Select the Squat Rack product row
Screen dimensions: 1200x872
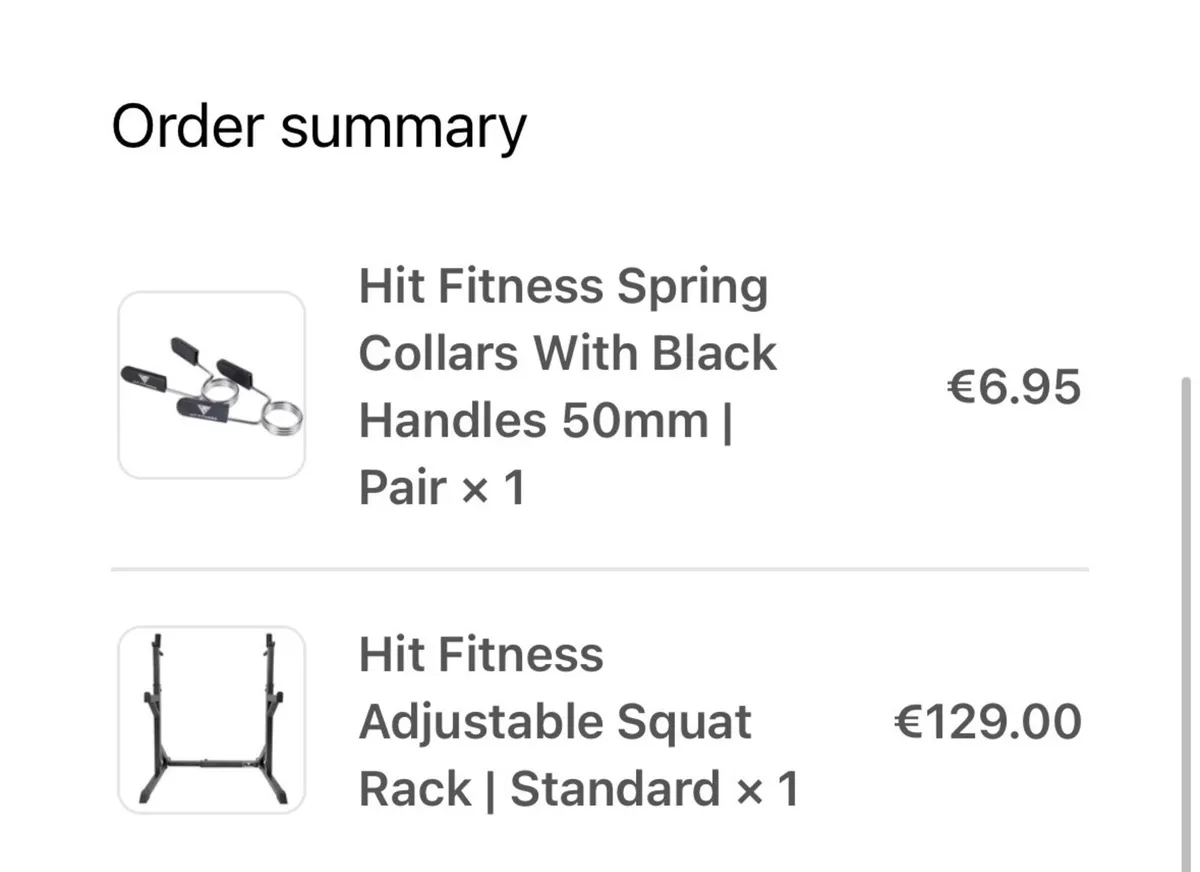(x=600, y=720)
